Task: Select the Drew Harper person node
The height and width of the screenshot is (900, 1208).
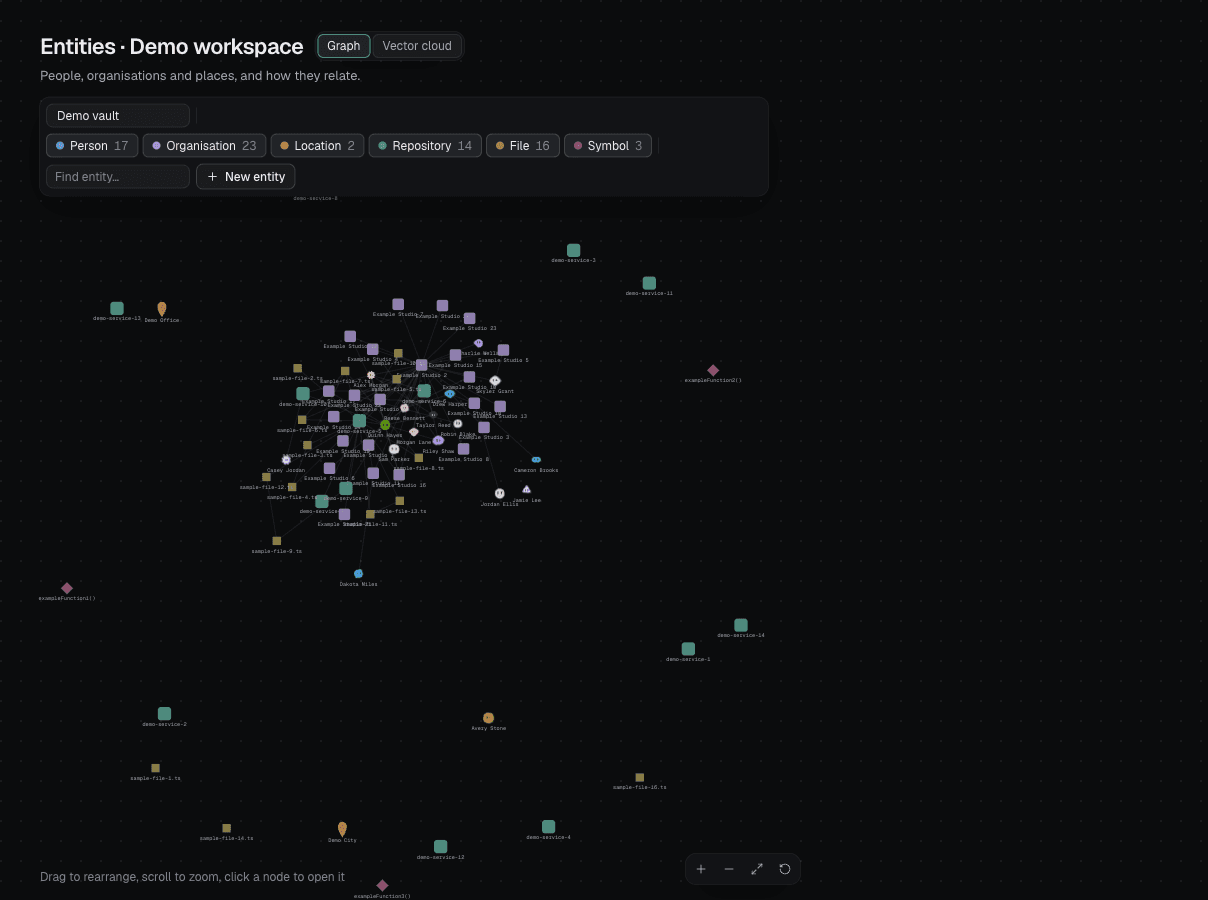Action: [449, 394]
